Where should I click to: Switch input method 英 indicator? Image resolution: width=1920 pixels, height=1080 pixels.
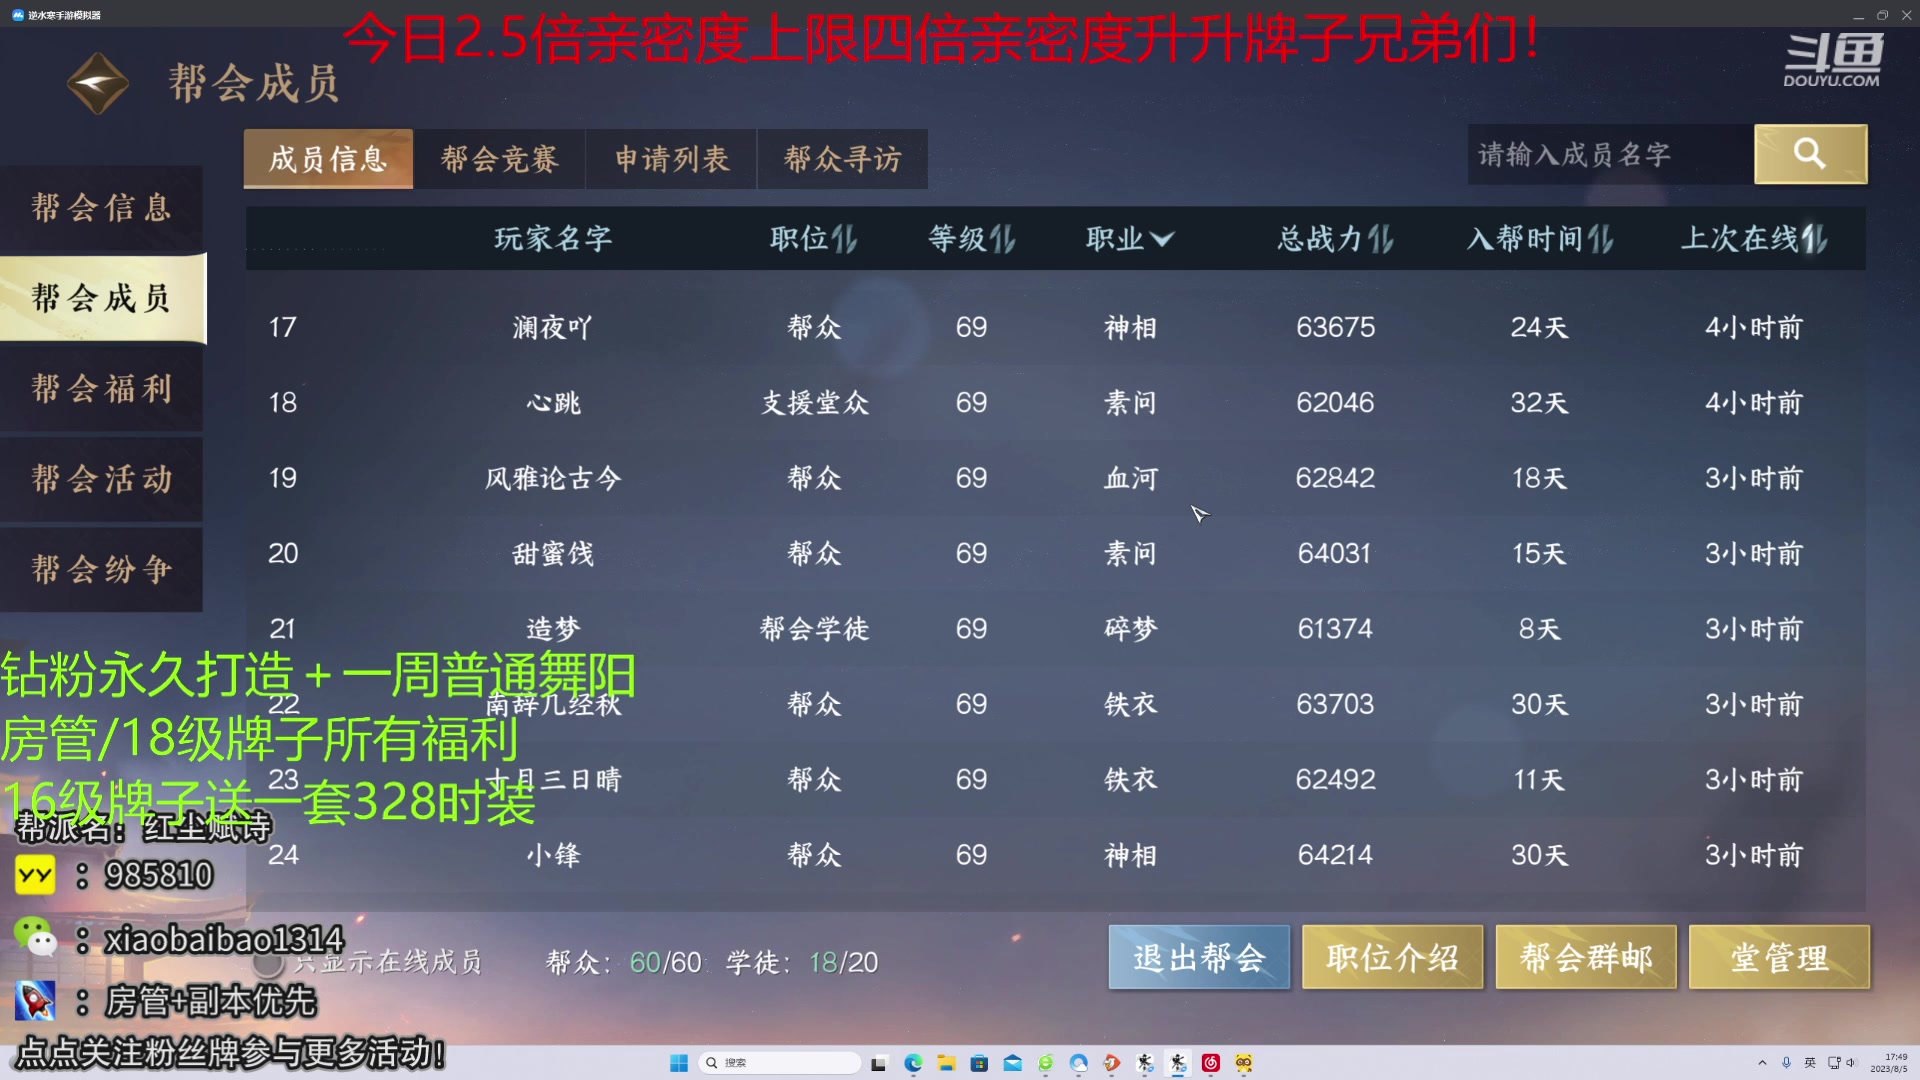(1810, 1063)
